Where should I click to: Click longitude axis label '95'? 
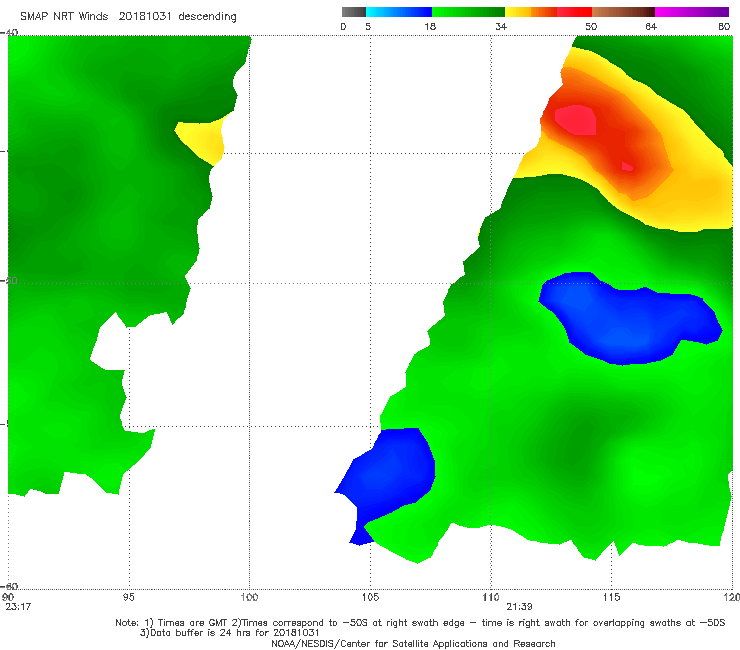pos(128,597)
